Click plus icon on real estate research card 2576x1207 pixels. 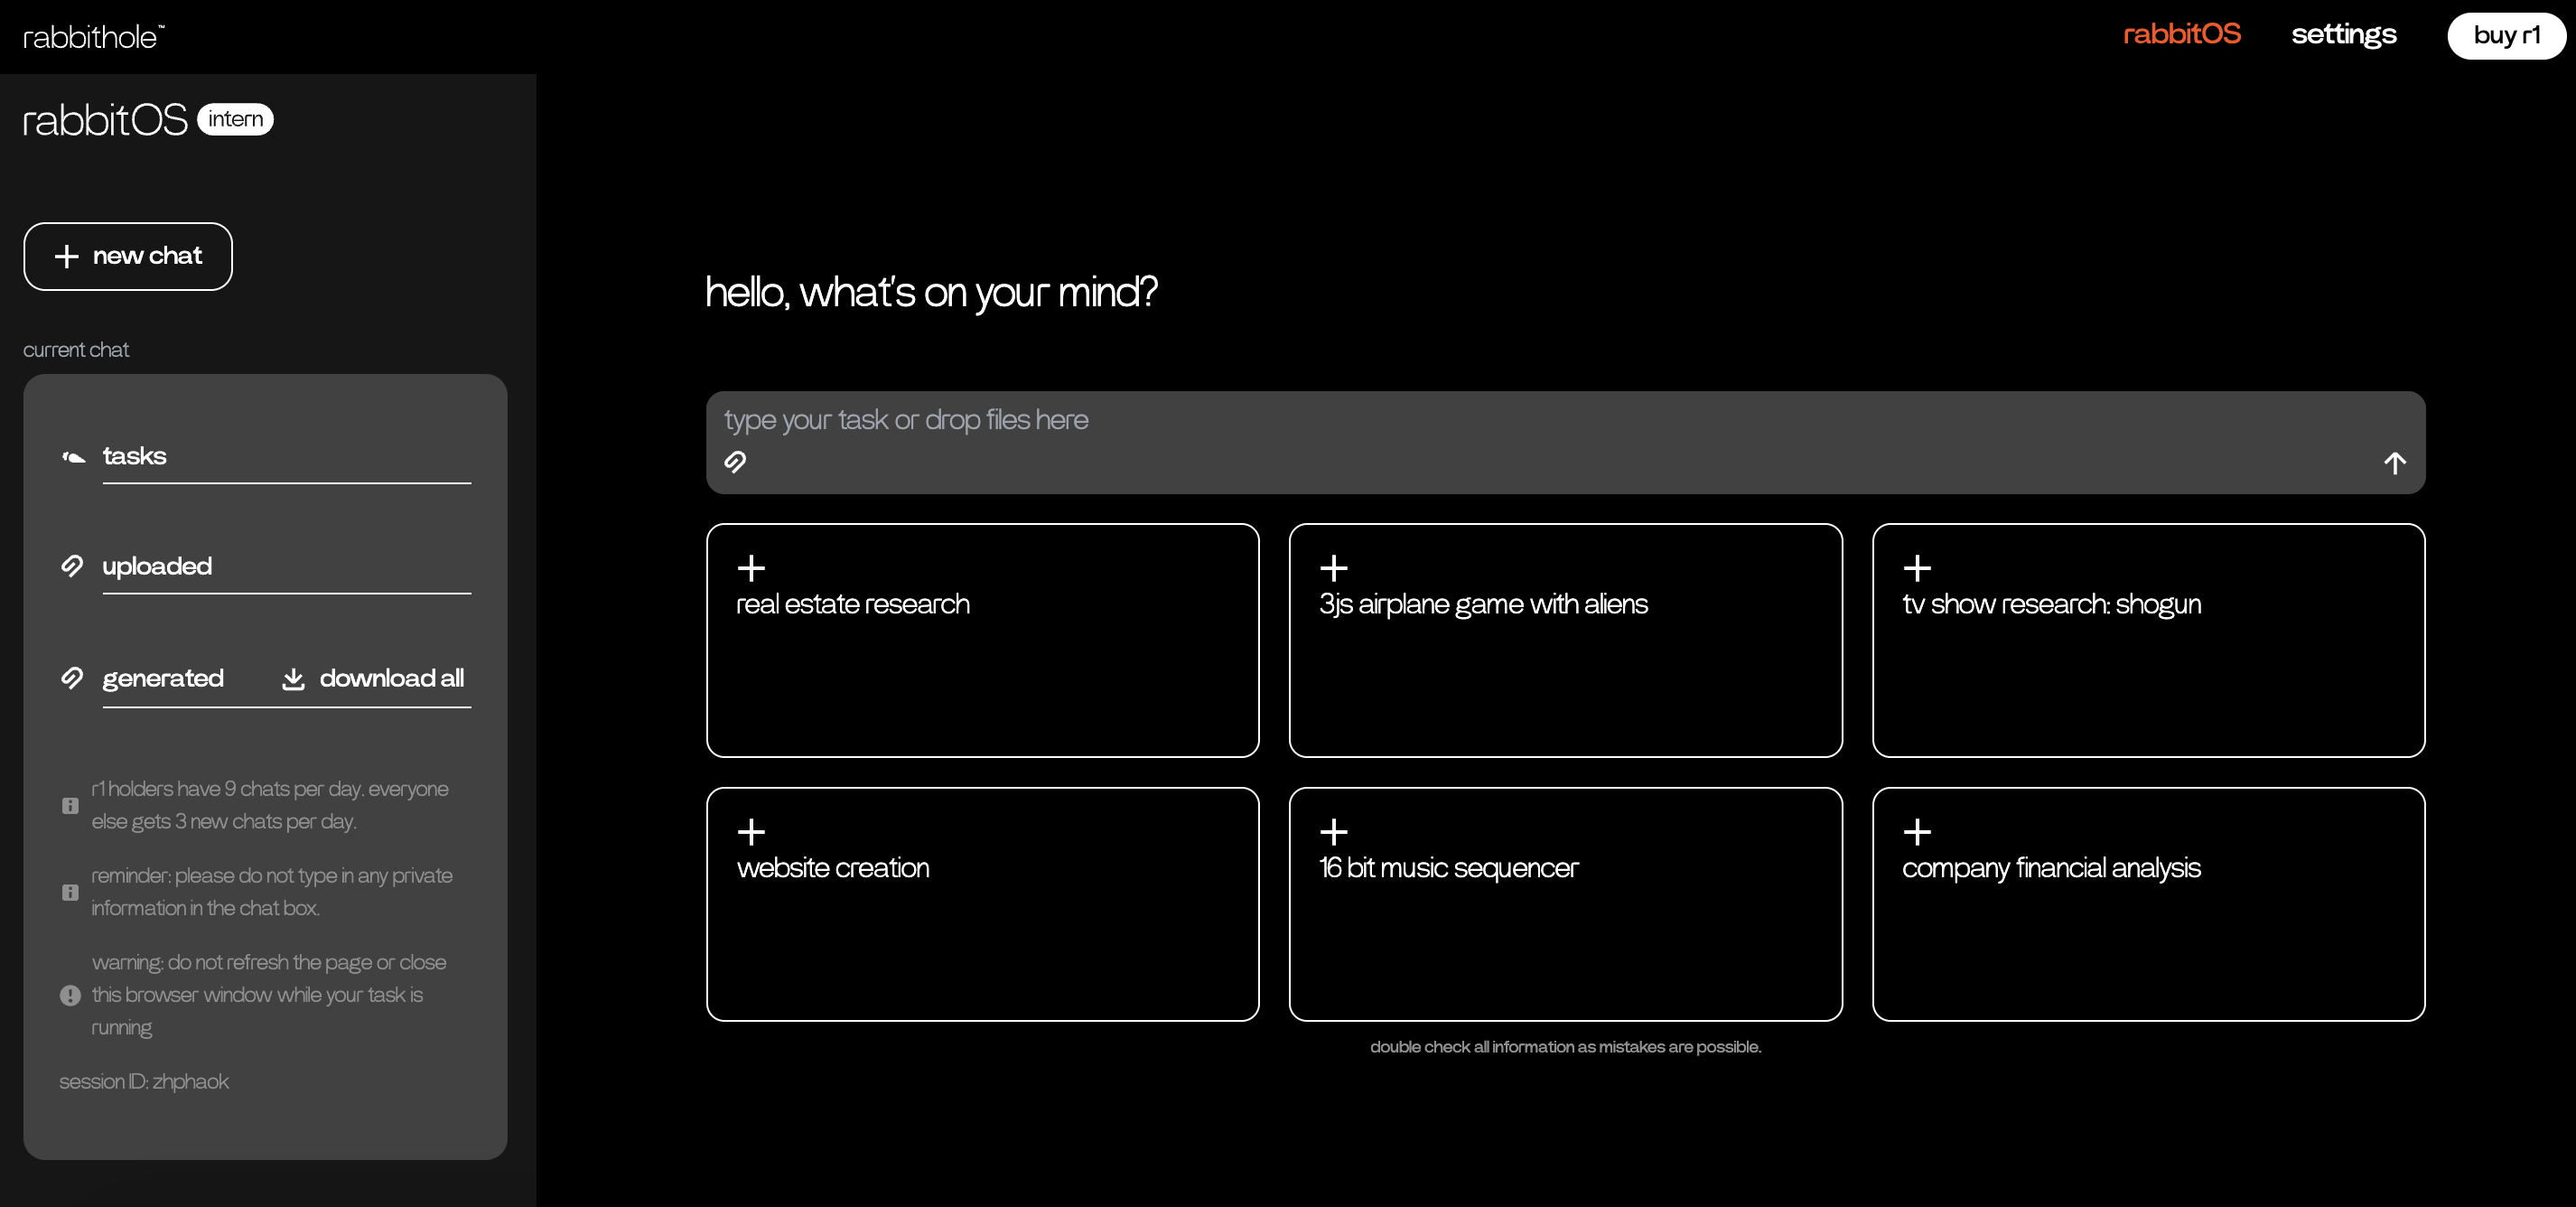pyautogui.click(x=751, y=568)
